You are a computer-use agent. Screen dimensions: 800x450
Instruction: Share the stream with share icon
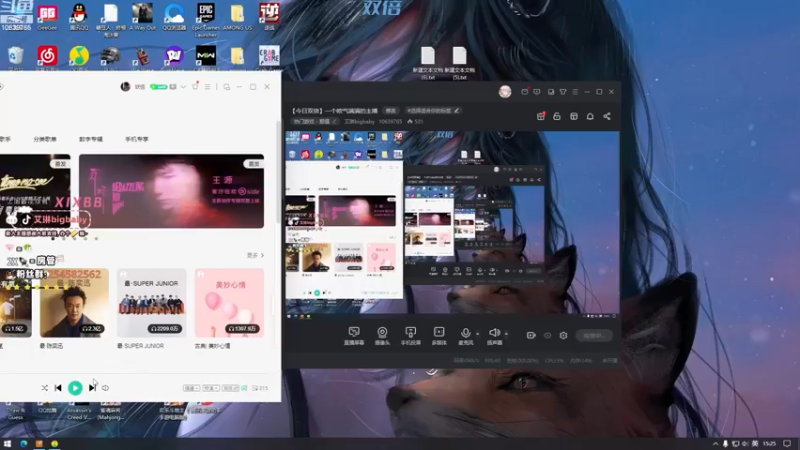(x=607, y=116)
